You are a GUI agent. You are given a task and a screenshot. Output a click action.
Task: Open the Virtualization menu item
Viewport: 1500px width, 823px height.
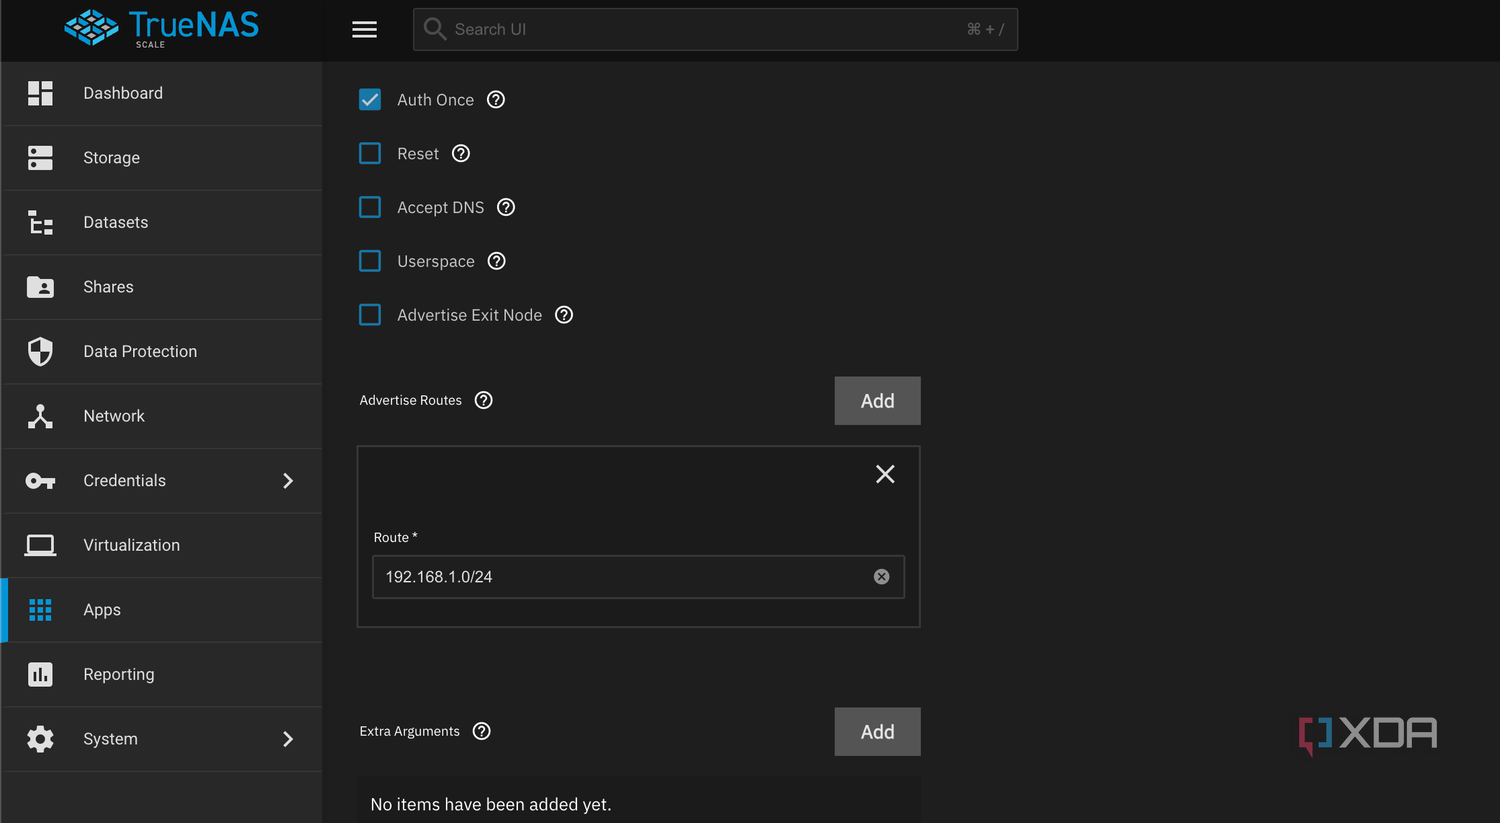click(162, 545)
